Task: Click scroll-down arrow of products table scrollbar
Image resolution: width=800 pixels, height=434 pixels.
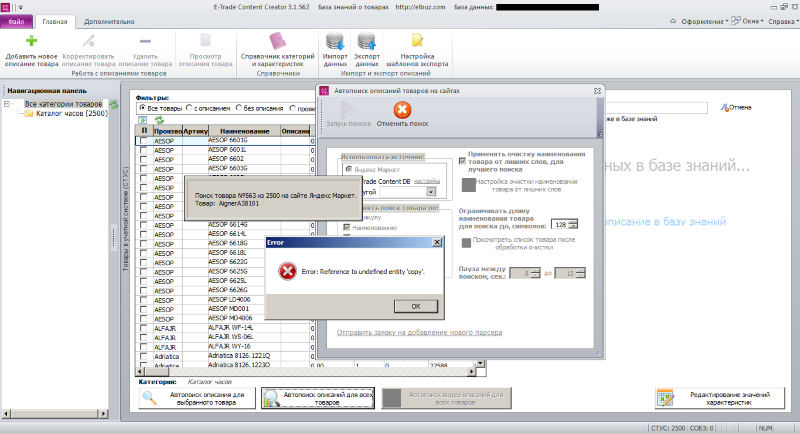Action: pyautogui.click(x=480, y=364)
